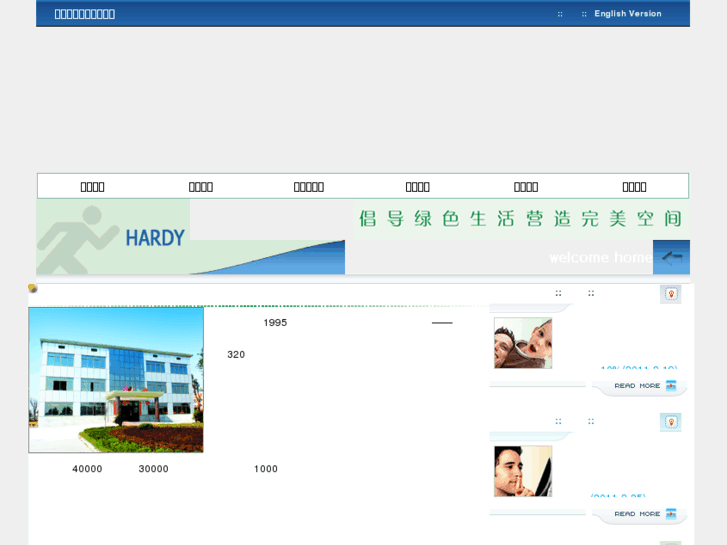
Task: Click the number 1000 in the description
Action: point(266,469)
